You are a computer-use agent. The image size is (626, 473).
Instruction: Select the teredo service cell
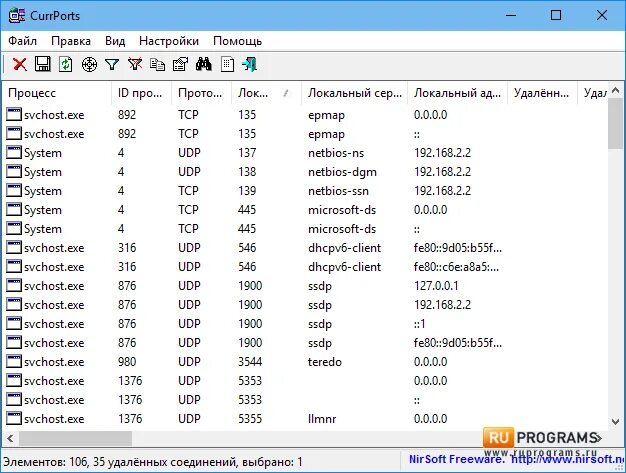coord(325,362)
